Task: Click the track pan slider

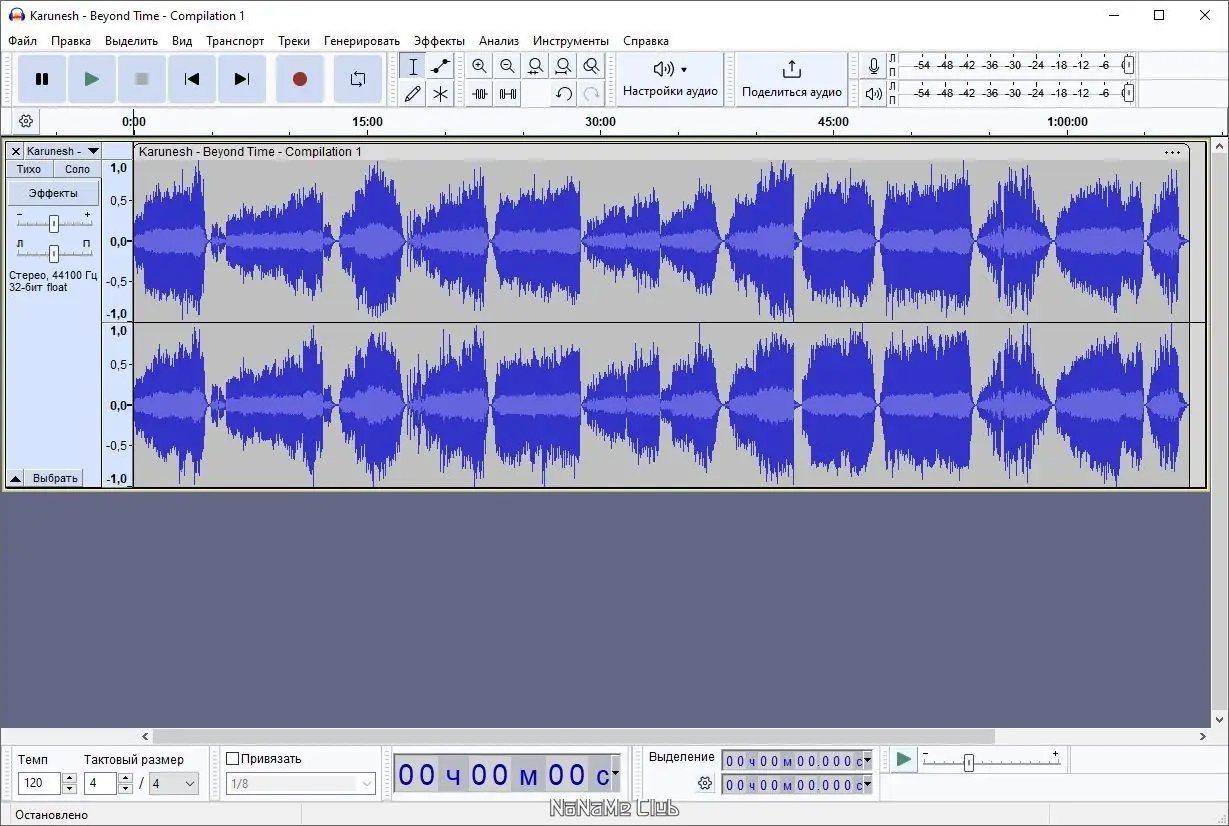Action: pyautogui.click(x=54, y=252)
